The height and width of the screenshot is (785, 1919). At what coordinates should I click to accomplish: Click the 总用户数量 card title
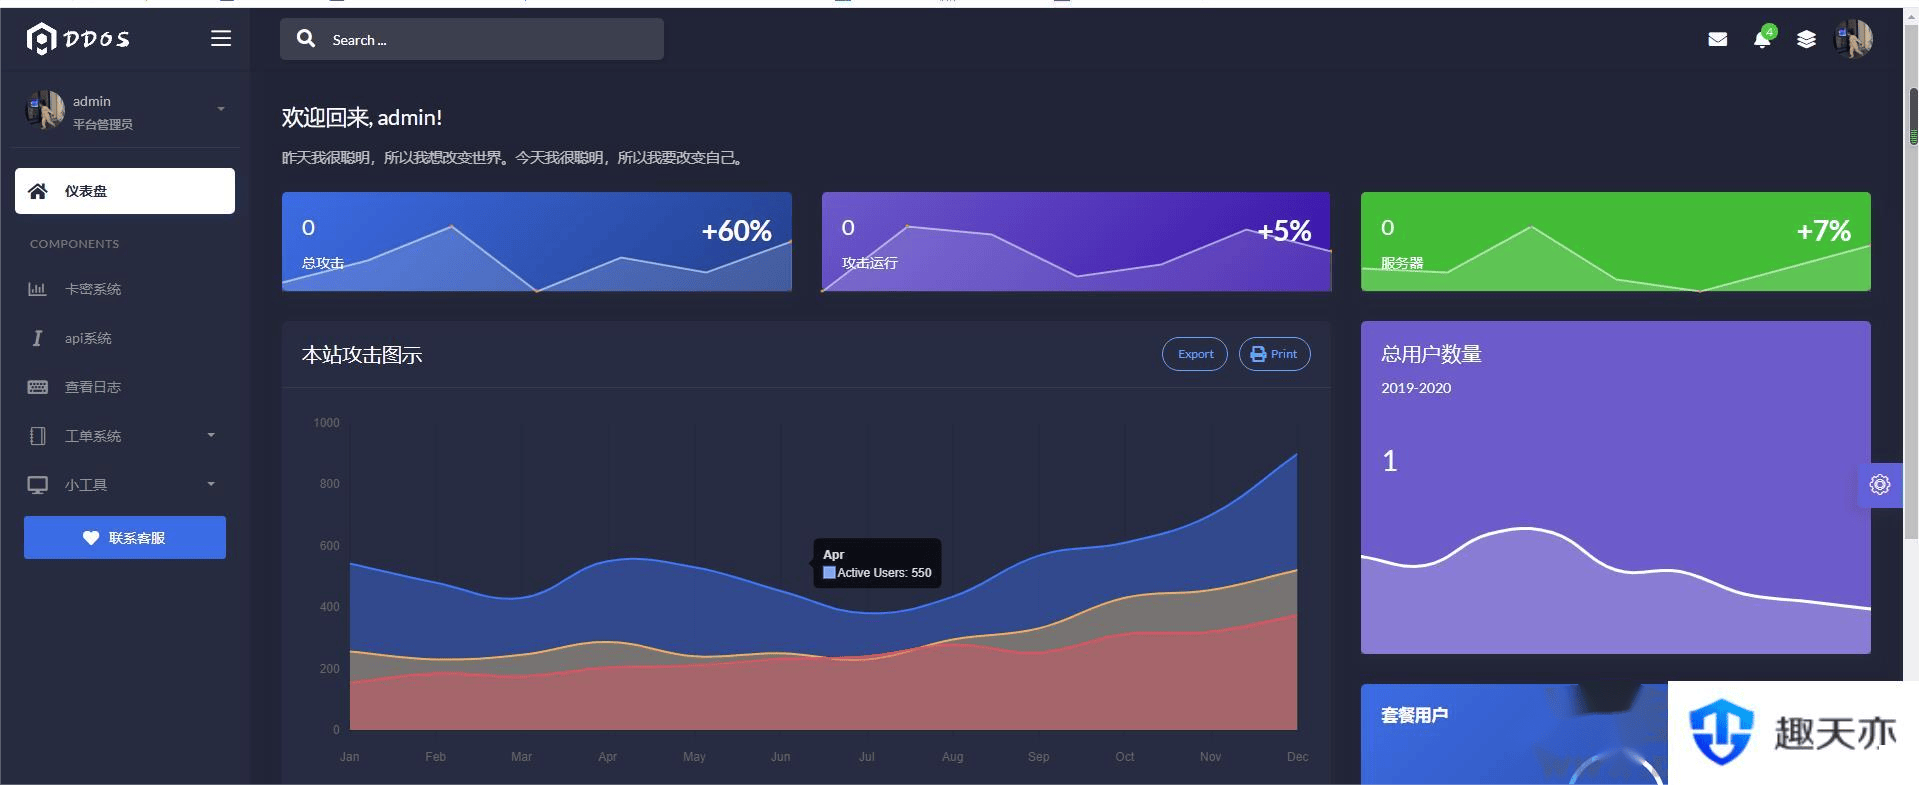[x=1432, y=354]
